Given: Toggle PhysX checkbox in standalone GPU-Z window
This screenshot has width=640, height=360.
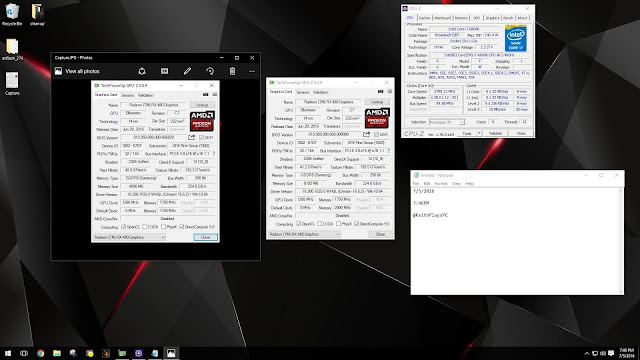Looking at the screenshot, I should pyautogui.click(x=338, y=224).
